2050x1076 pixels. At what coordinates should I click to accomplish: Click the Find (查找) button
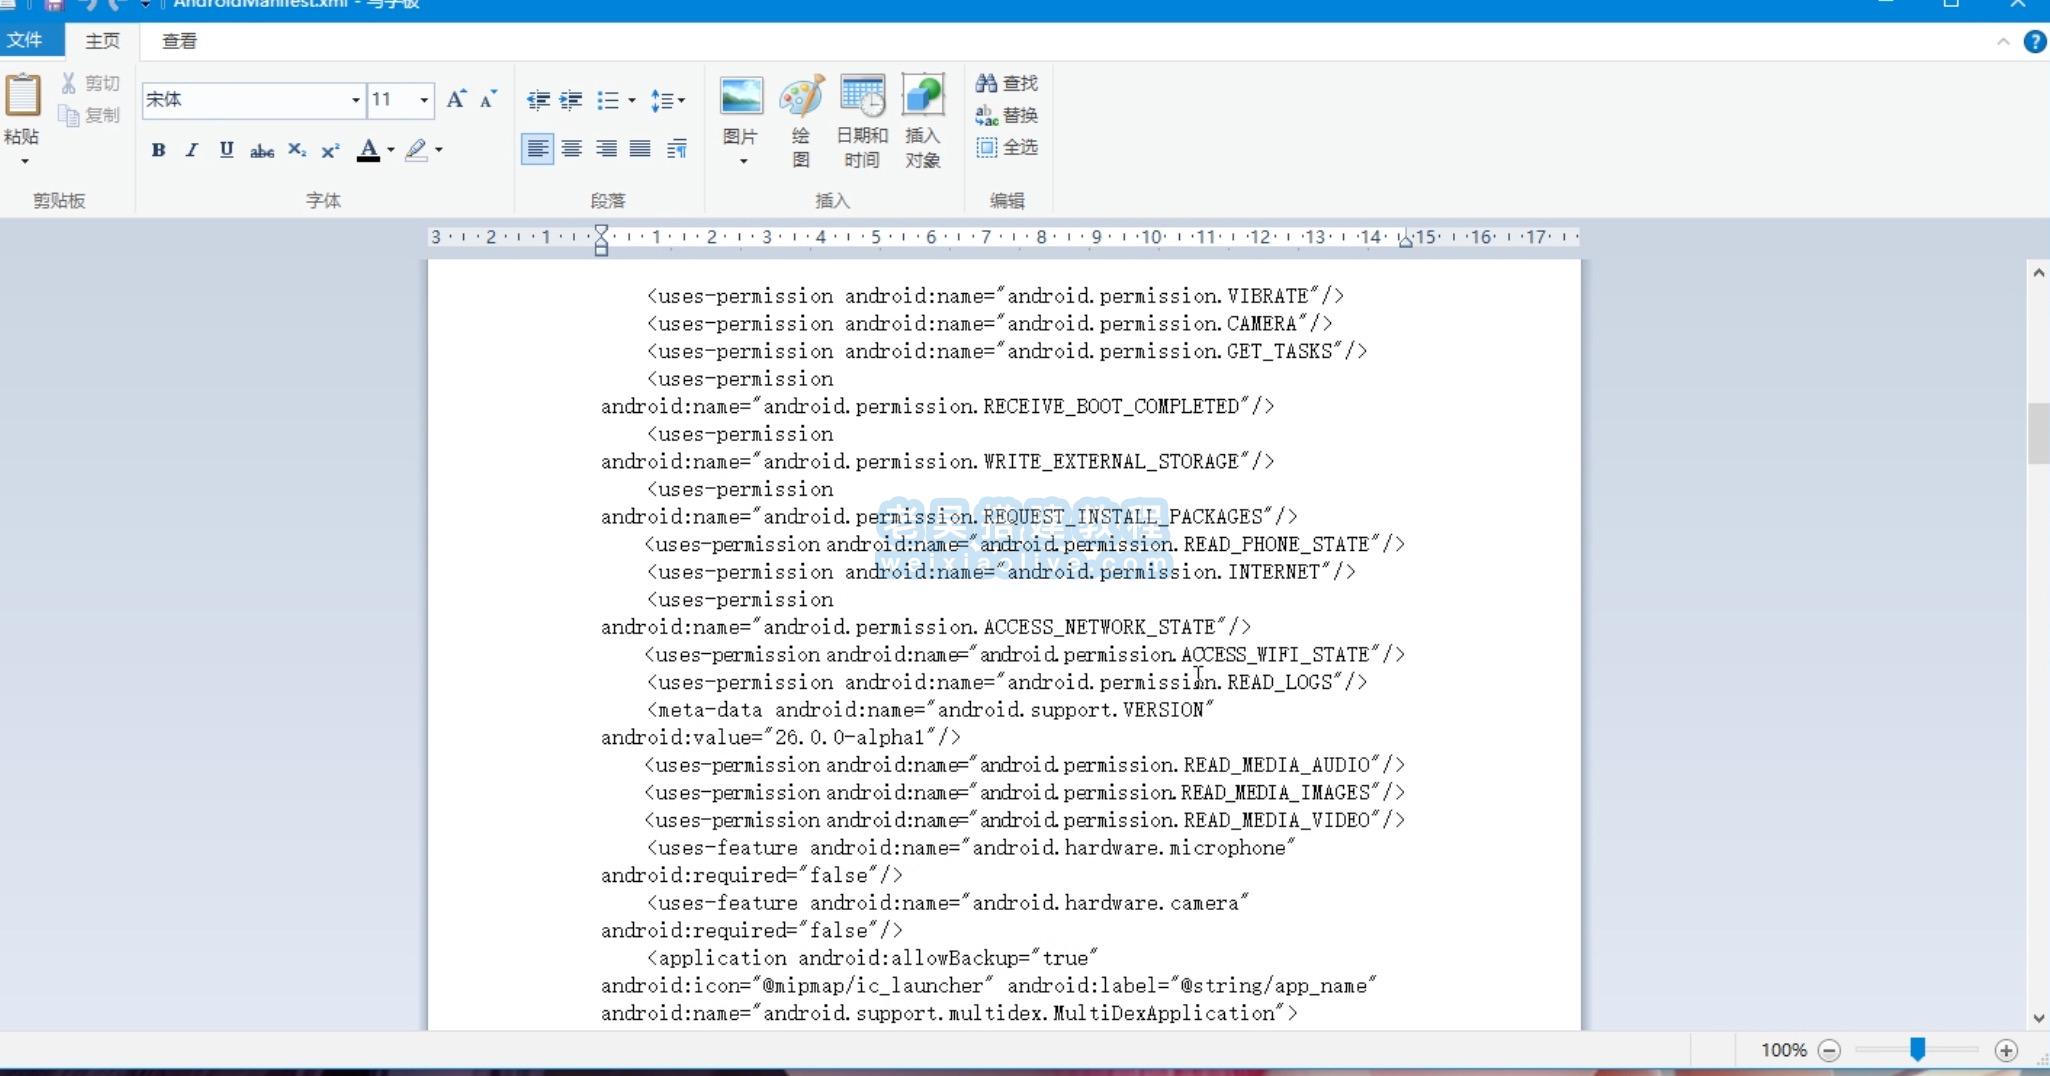[1007, 83]
